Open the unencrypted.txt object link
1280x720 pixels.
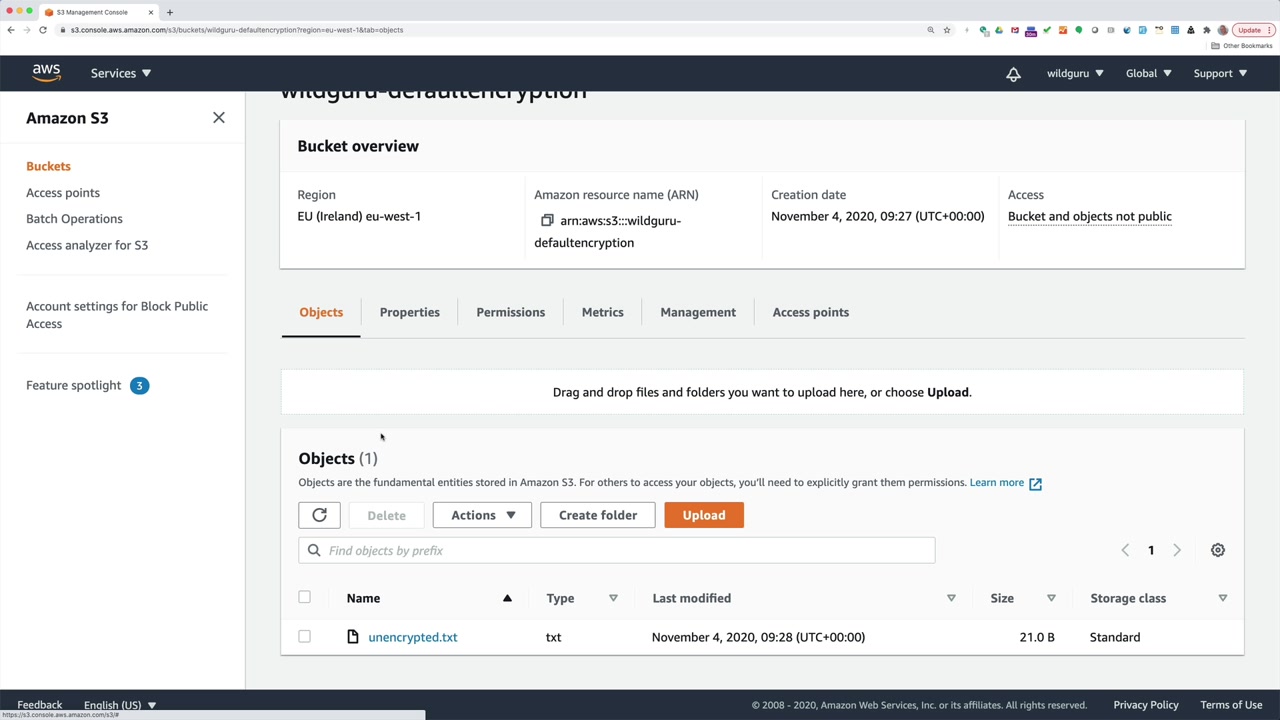click(x=413, y=637)
